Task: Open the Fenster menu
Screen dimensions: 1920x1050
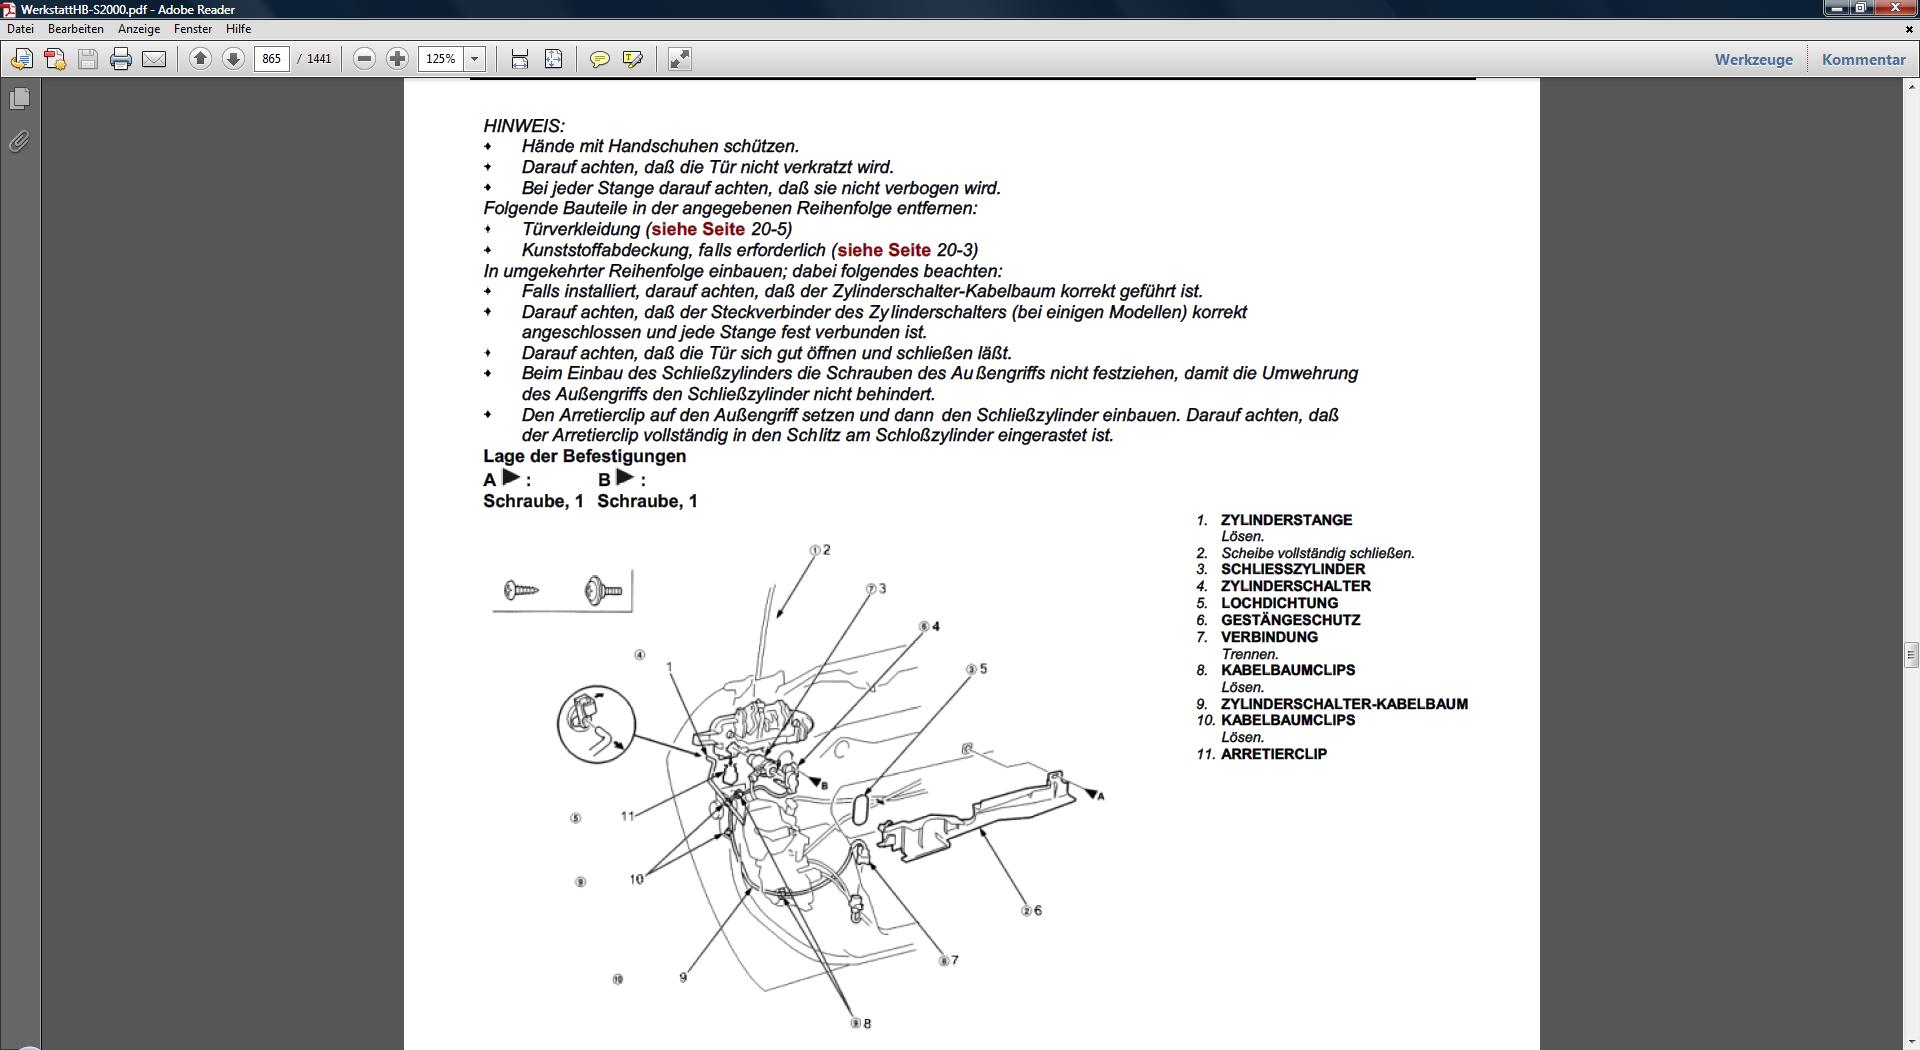Action: 193,29
